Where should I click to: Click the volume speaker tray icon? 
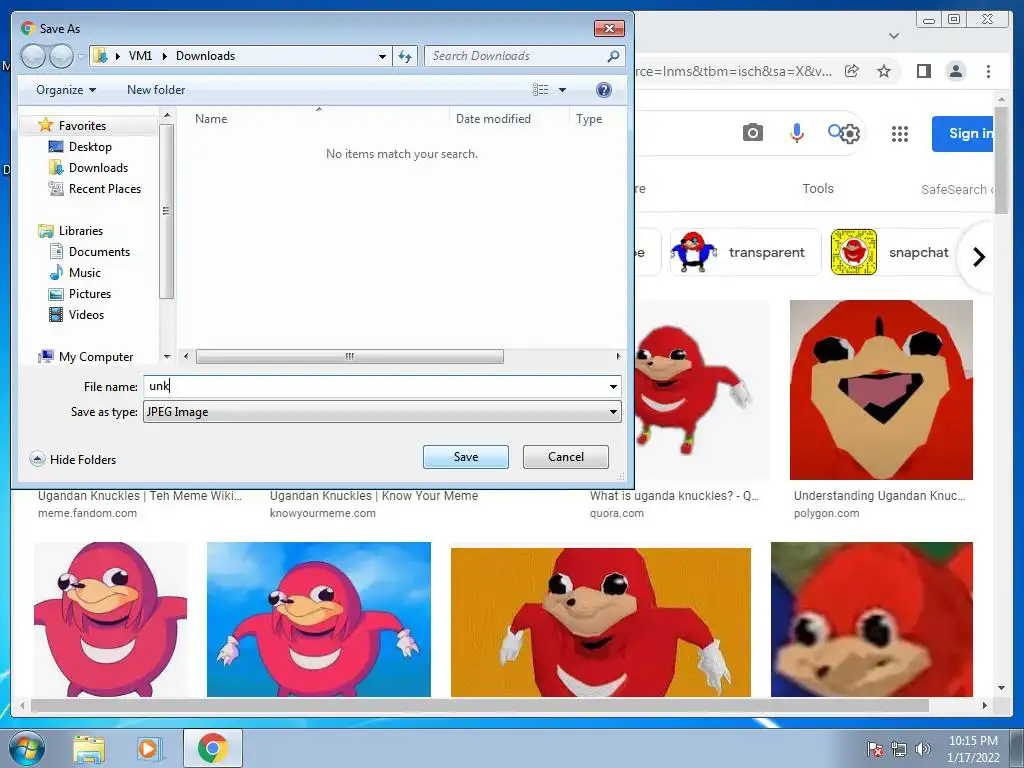(x=922, y=749)
